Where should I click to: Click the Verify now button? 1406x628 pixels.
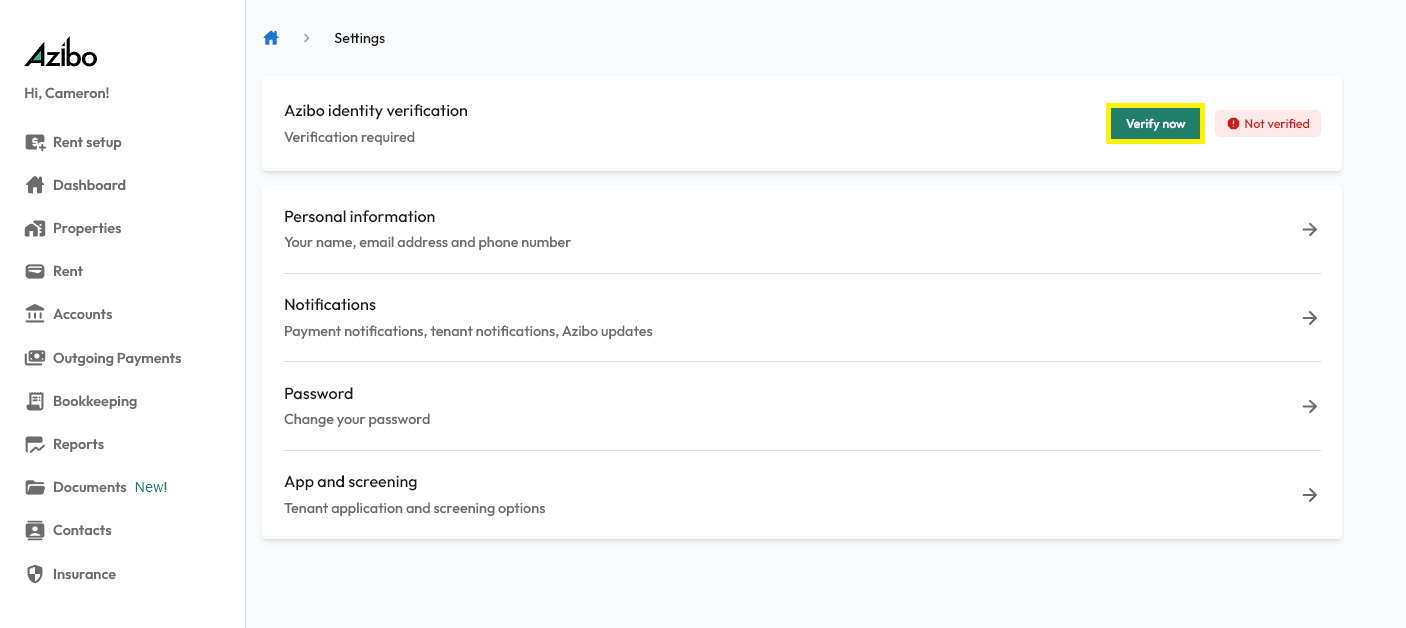[x=1155, y=124]
